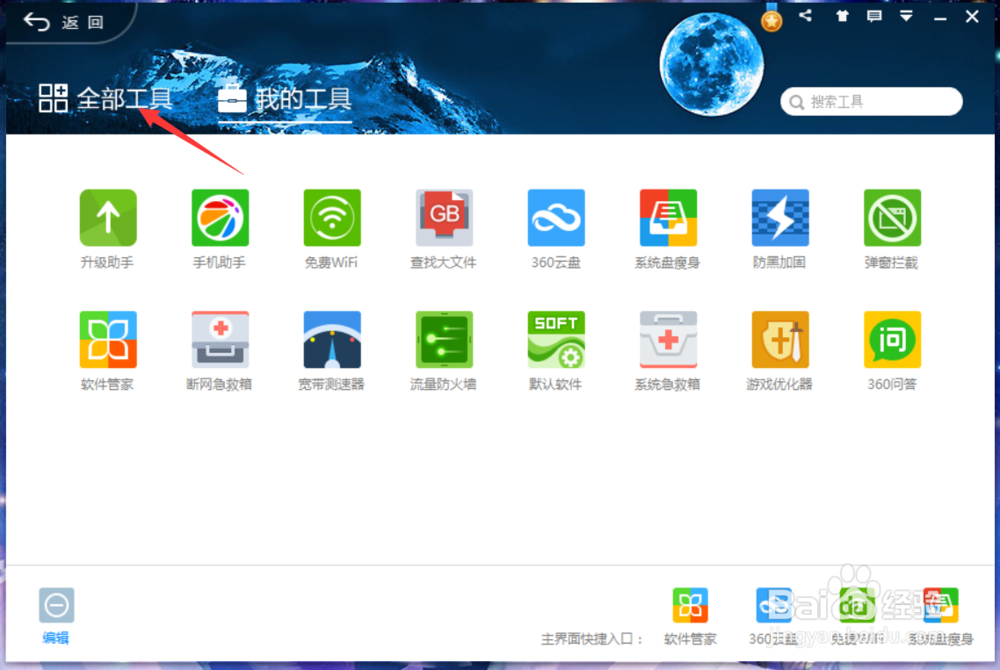
Task: Launch the 弹窗拦截 popup blocker
Action: point(892,217)
